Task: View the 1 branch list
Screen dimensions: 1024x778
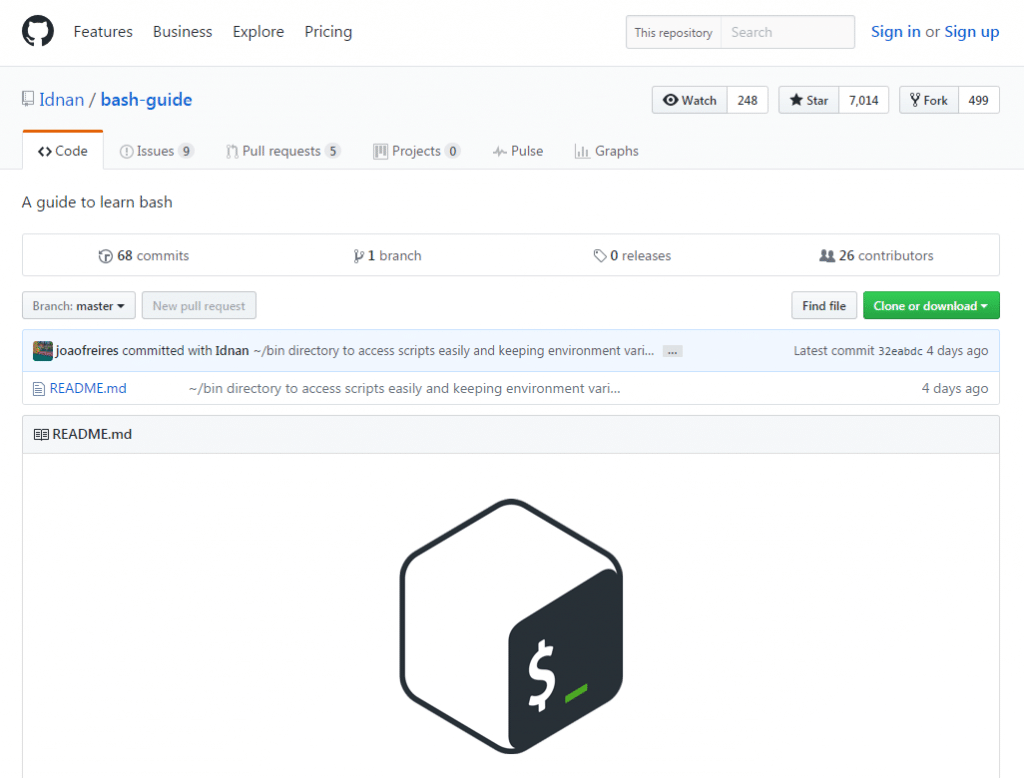Action: coord(387,255)
